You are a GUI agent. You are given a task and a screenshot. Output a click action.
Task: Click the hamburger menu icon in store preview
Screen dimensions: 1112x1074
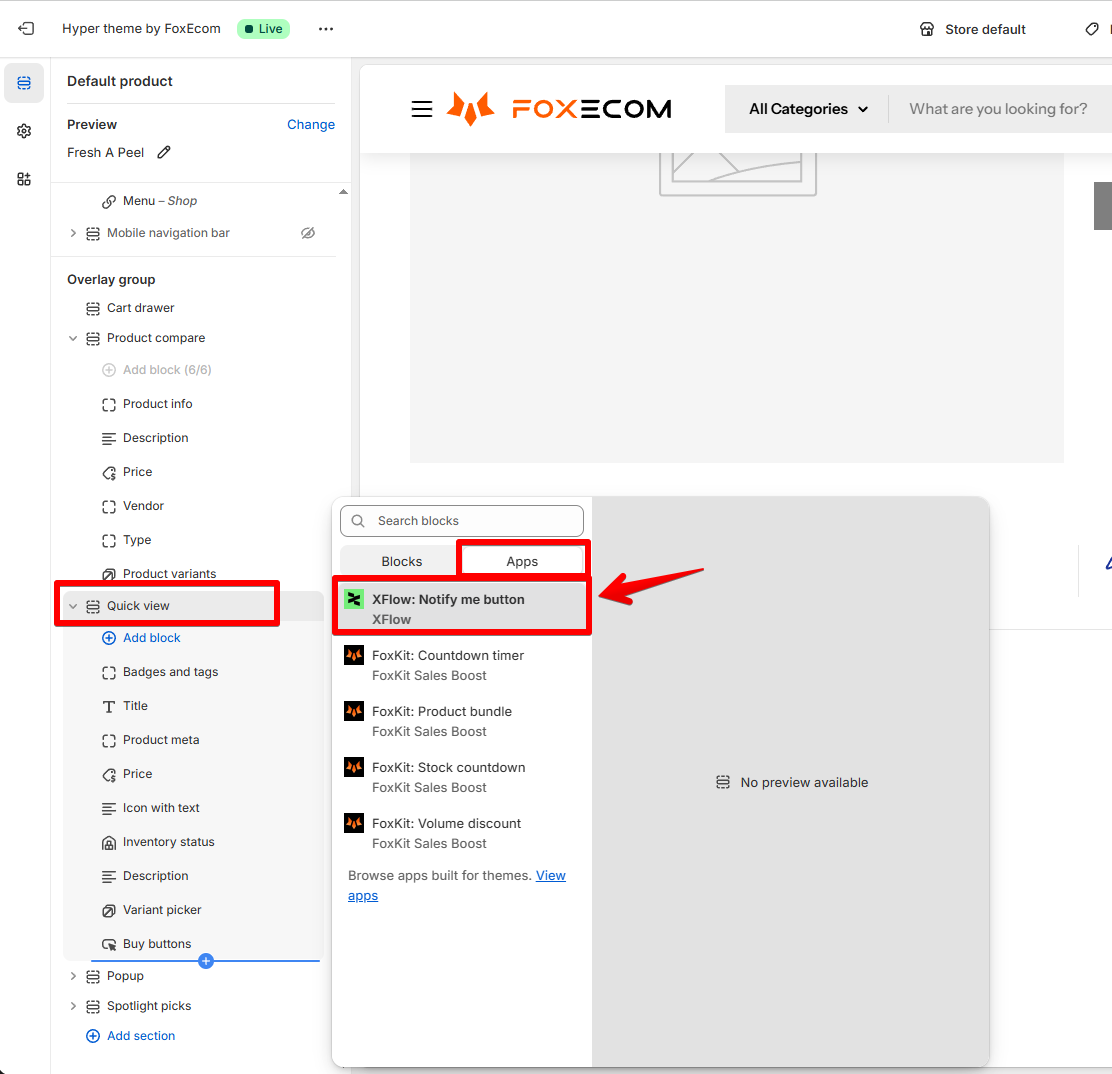click(422, 109)
